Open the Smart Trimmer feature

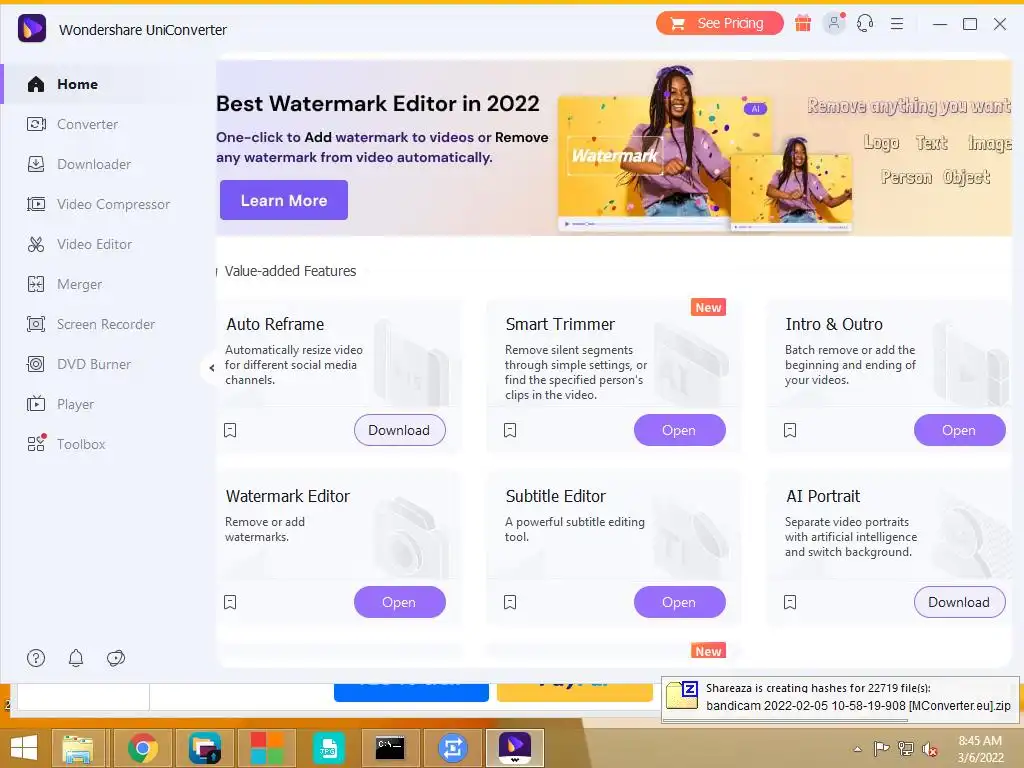(679, 430)
